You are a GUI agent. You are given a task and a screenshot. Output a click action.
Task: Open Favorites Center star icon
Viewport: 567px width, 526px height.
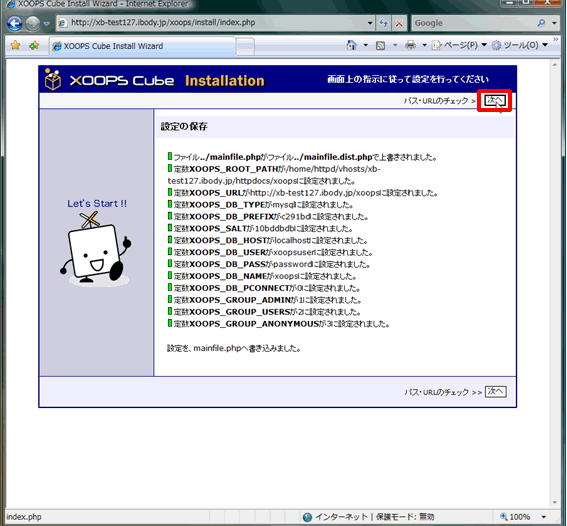coord(15,46)
